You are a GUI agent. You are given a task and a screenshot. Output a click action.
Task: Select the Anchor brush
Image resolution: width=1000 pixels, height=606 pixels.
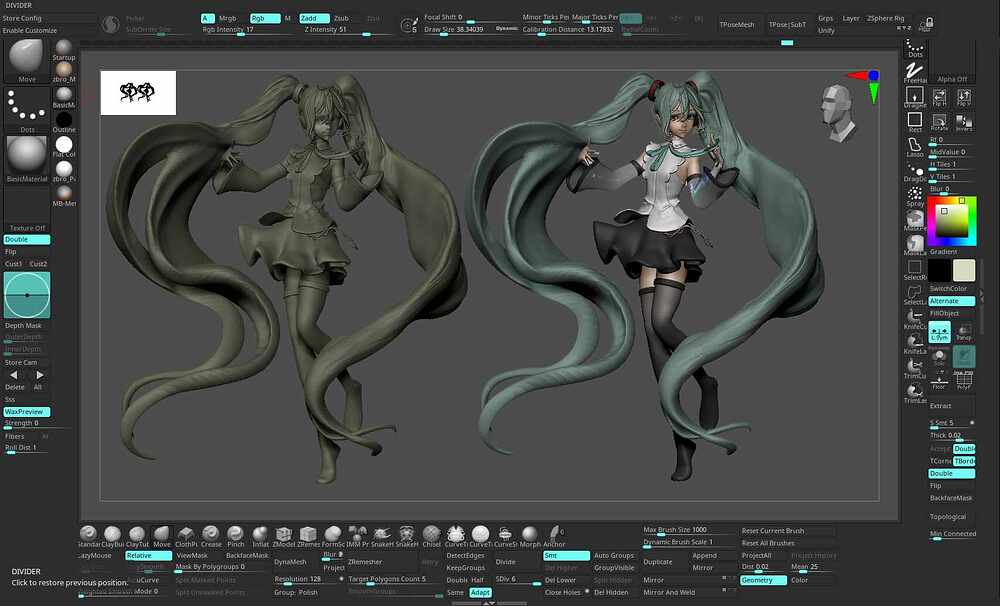554,536
